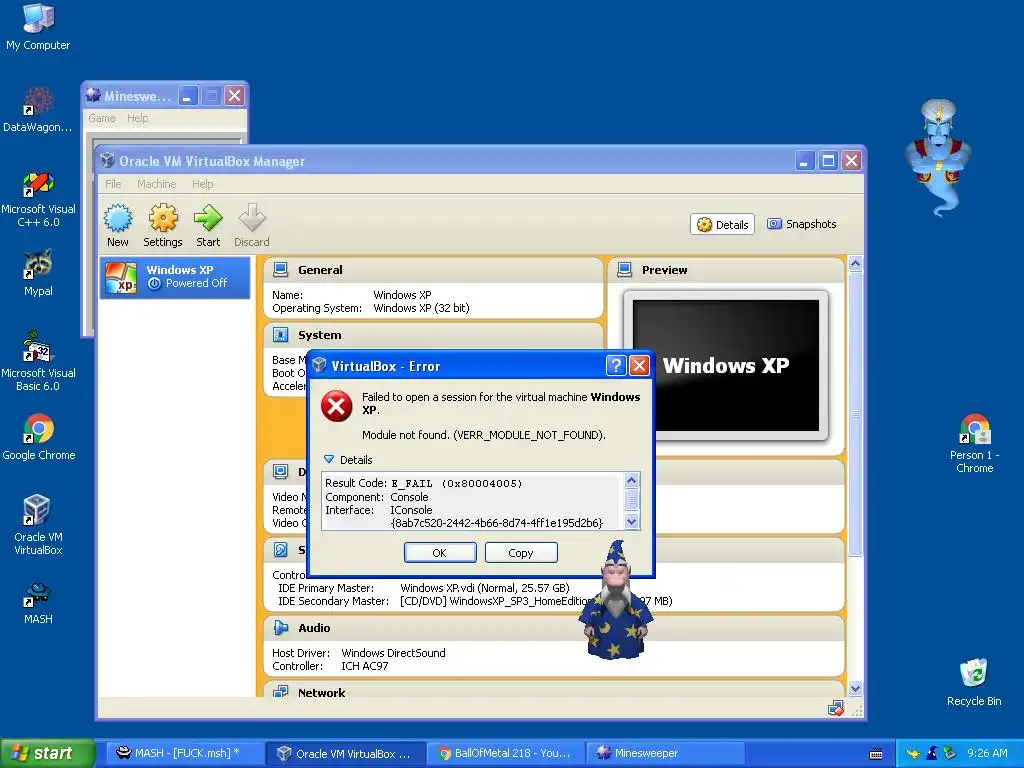Click the Windows XP.vdi storage entry text
This screenshot has width=1024, height=768.
pyautogui.click(x=485, y=588)
